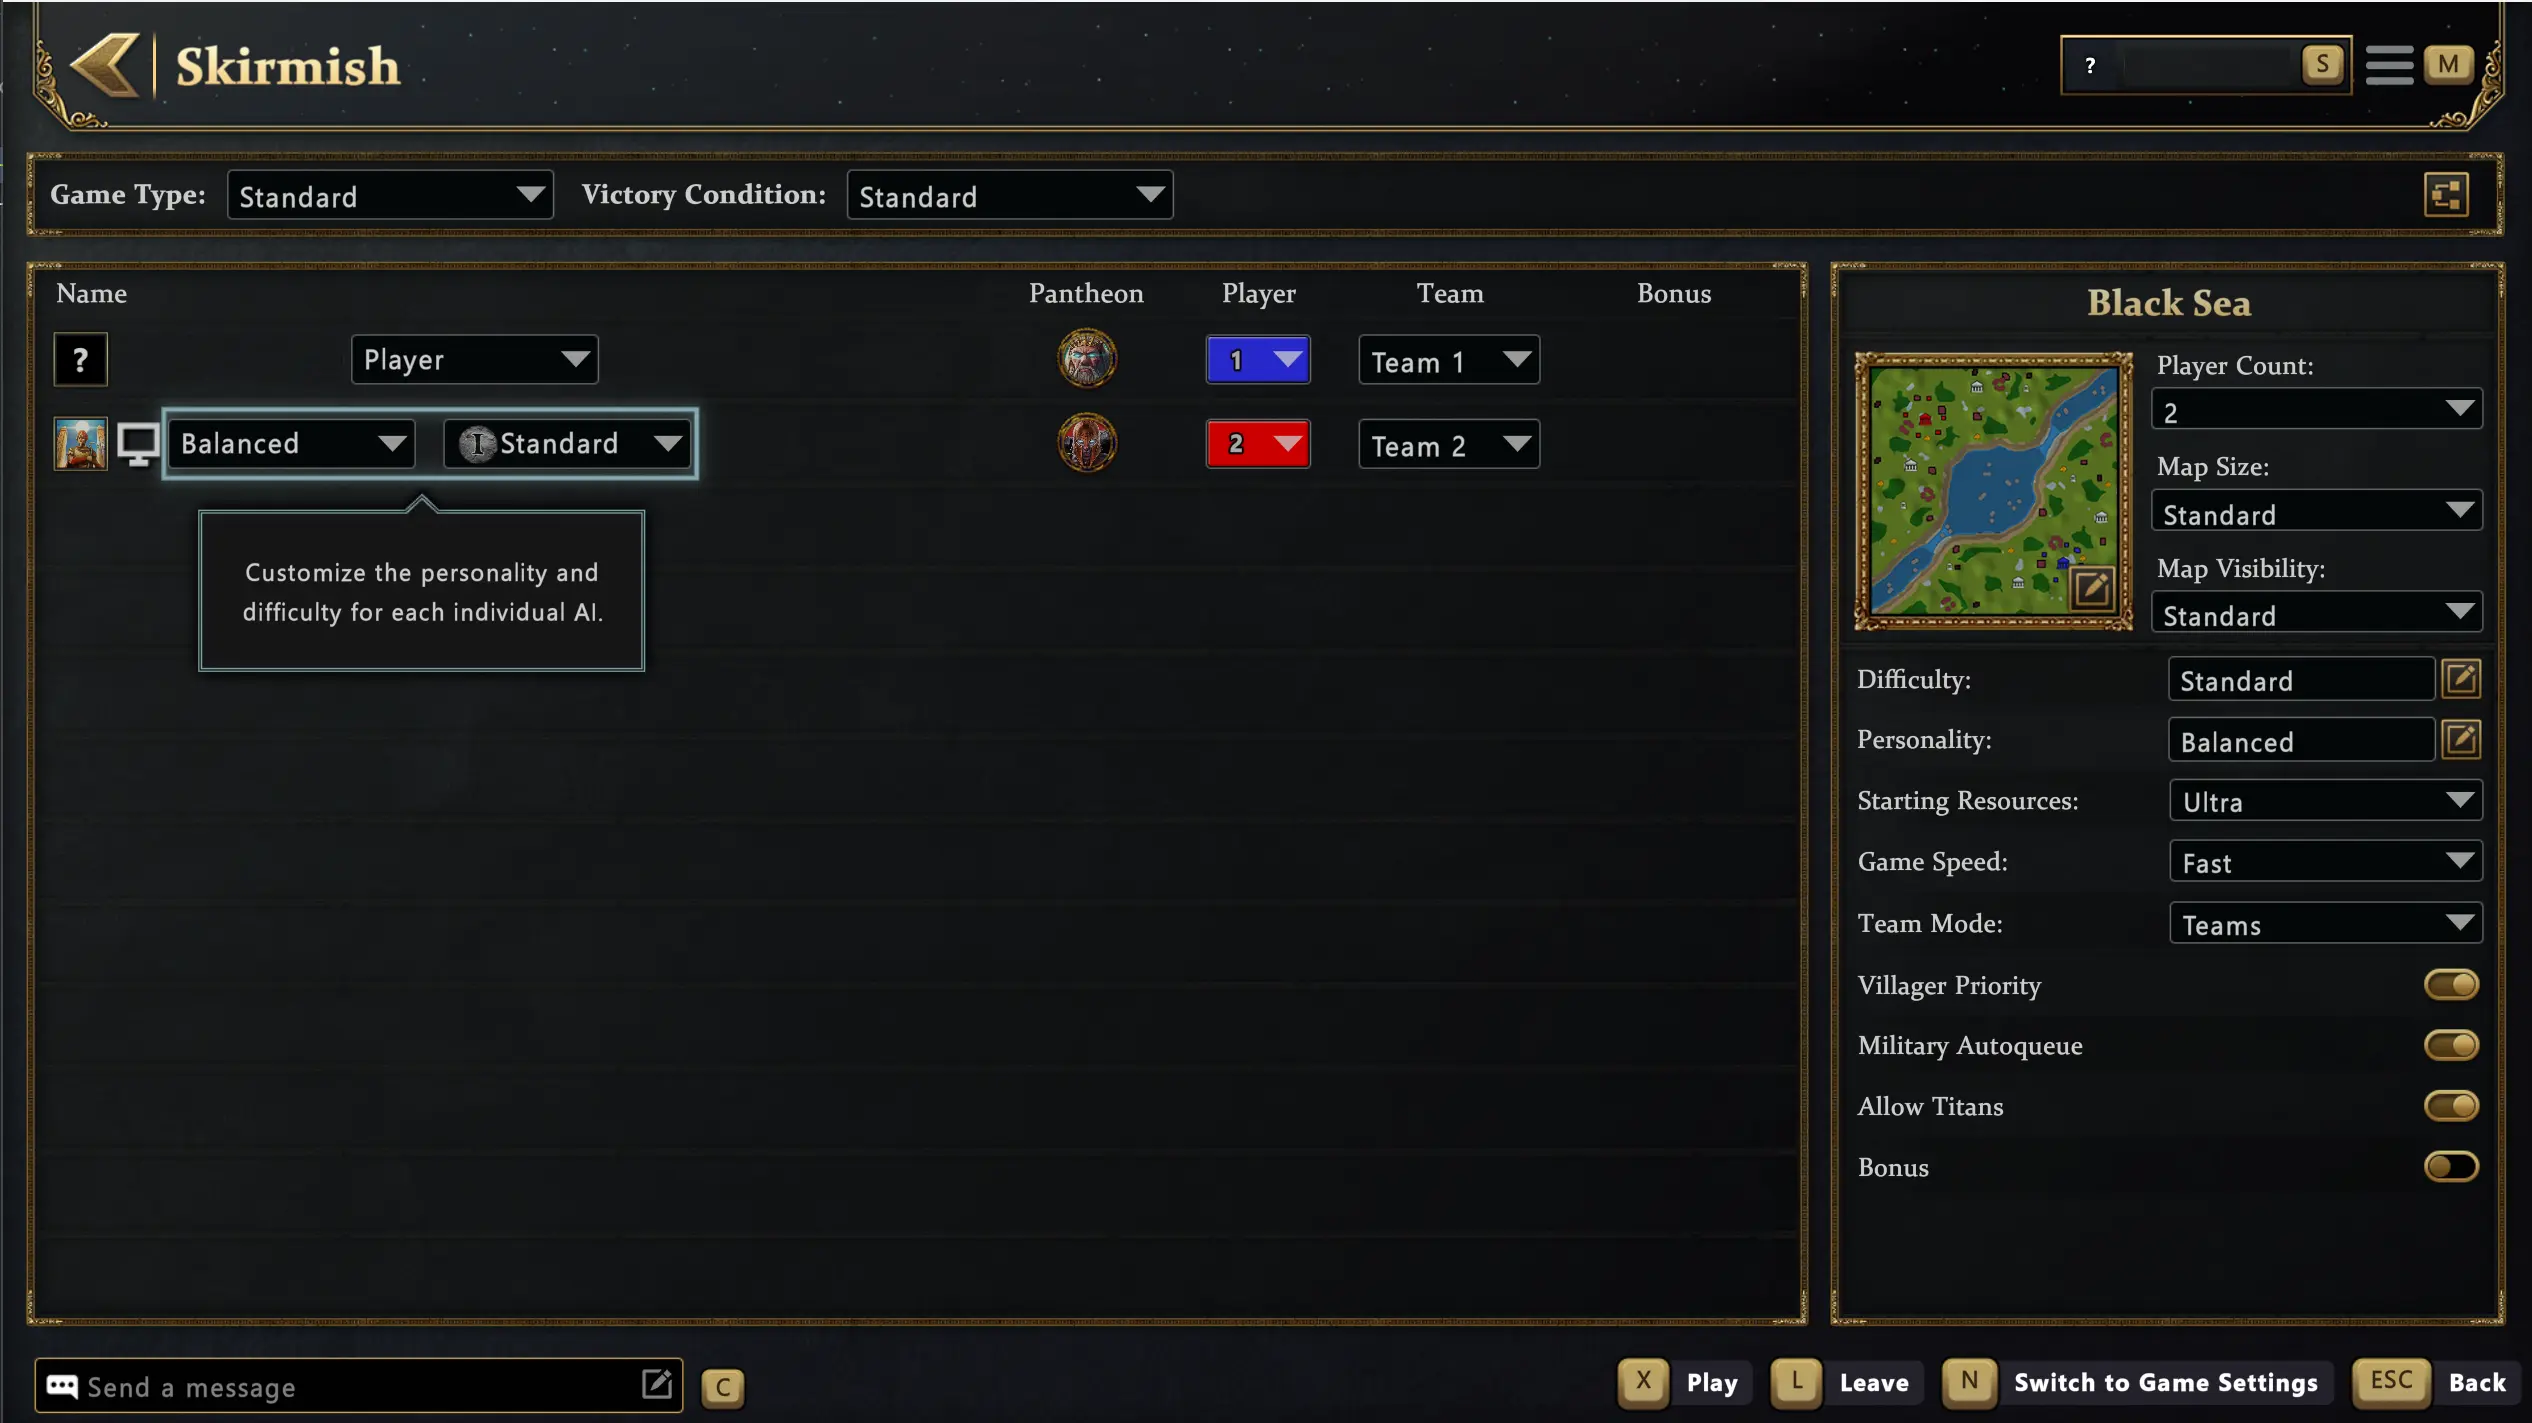The height and width of the screenshot is (1423, 2532).
Task: Turn off Military Autoqueue switch
Action: point(2451,1045)
